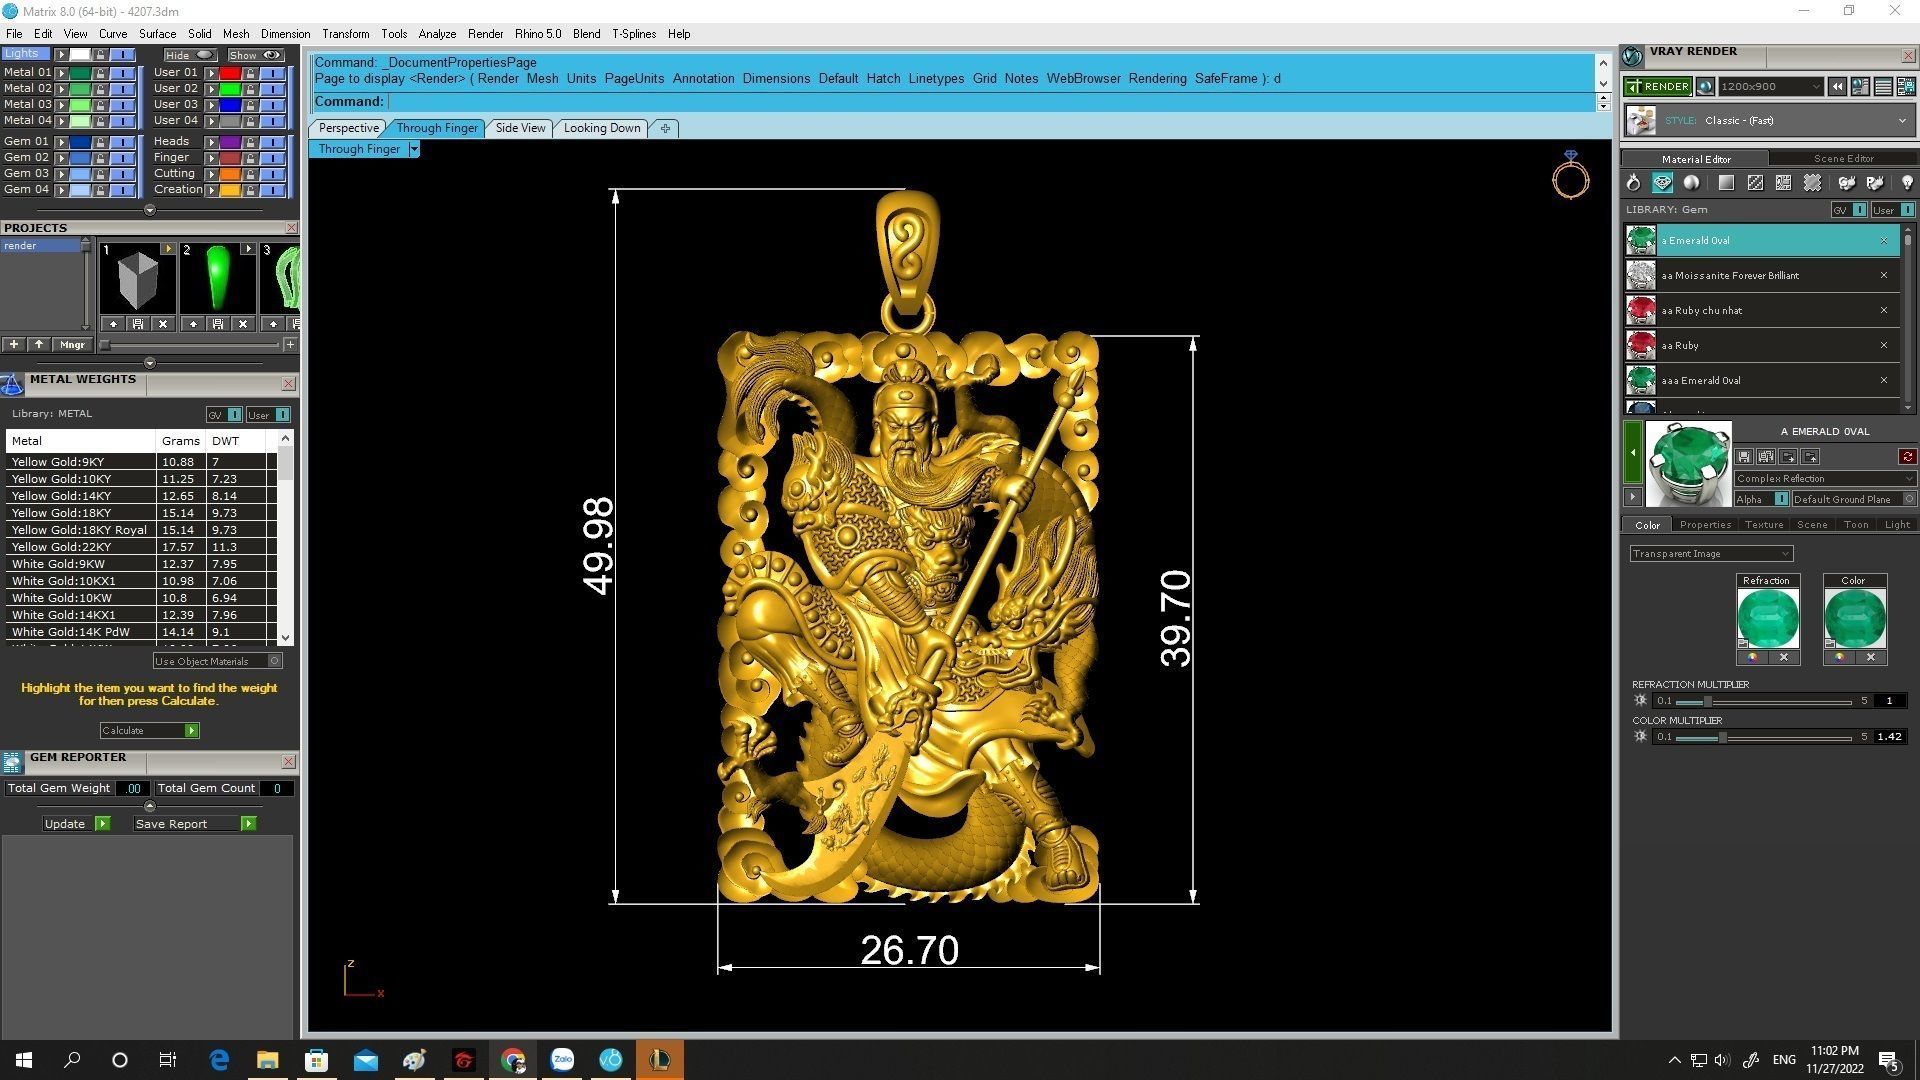Toggle Gem 01 layer on/off switch

(122, 142)
